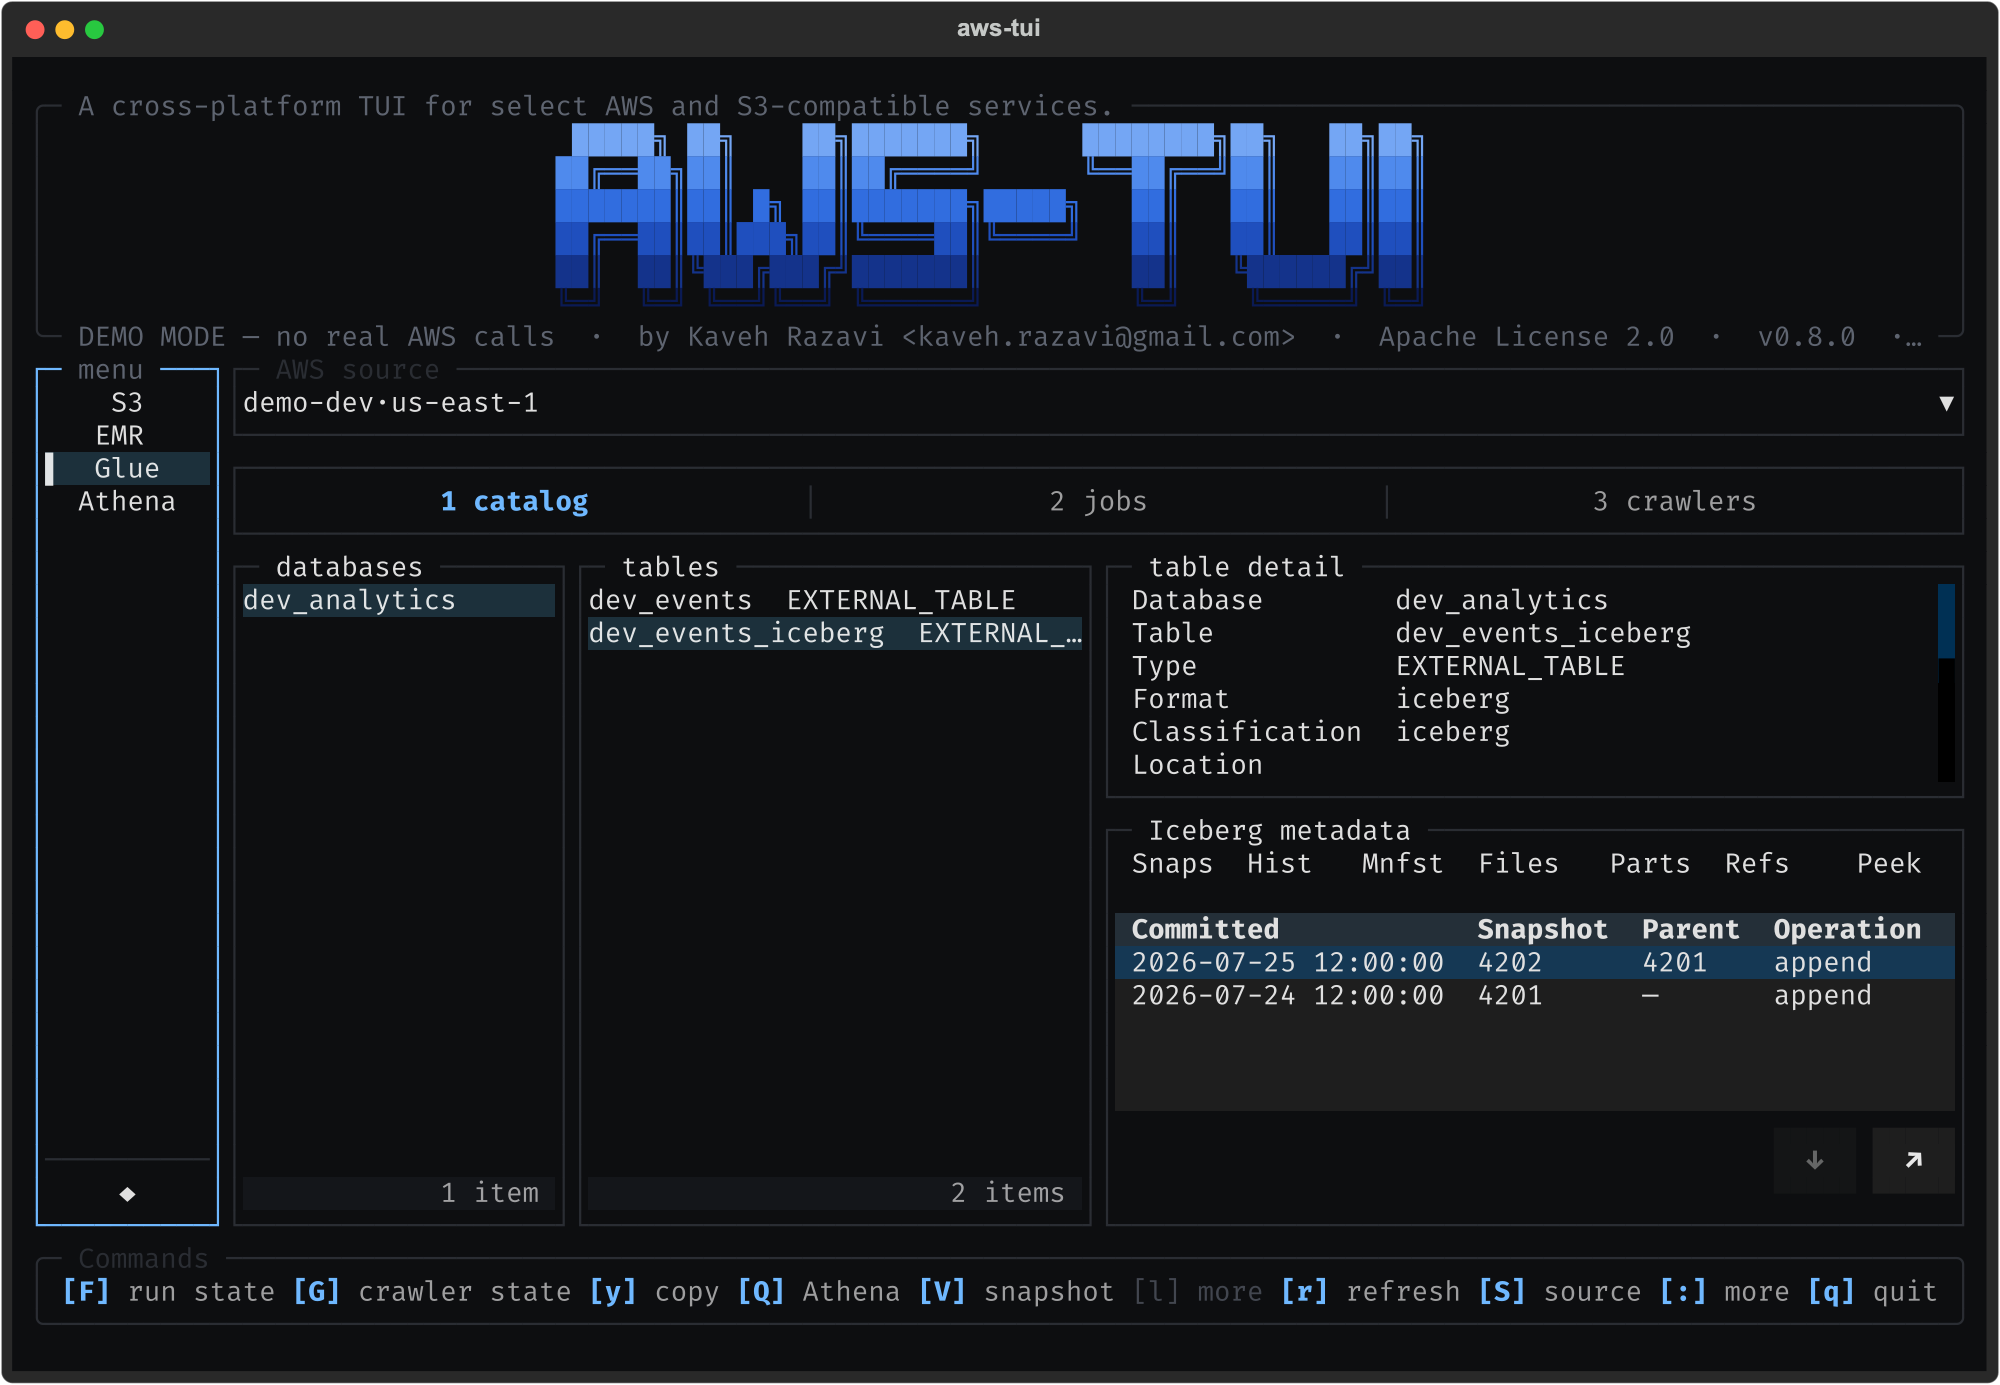Click the Operation column header
This screenshot has width=2000, height=1385.
1847,930
